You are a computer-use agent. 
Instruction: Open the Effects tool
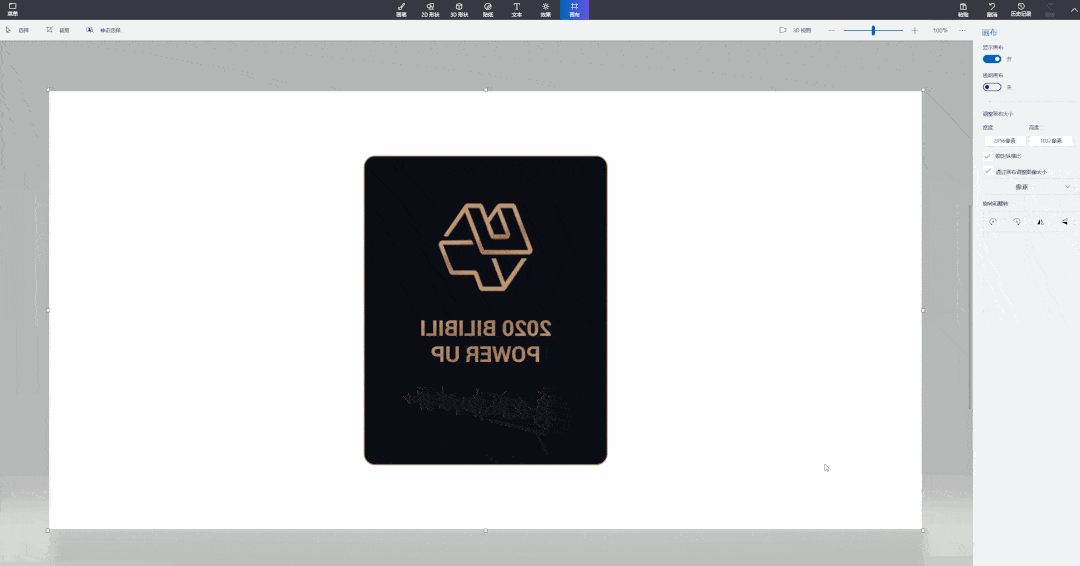tap(545, 9)
